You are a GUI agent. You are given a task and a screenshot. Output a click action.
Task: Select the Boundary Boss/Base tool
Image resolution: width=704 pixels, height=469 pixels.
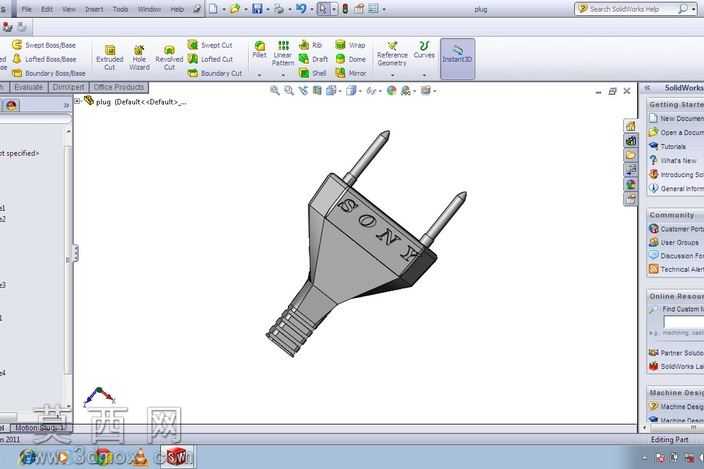pyautogui.click(x=48, y=73)
